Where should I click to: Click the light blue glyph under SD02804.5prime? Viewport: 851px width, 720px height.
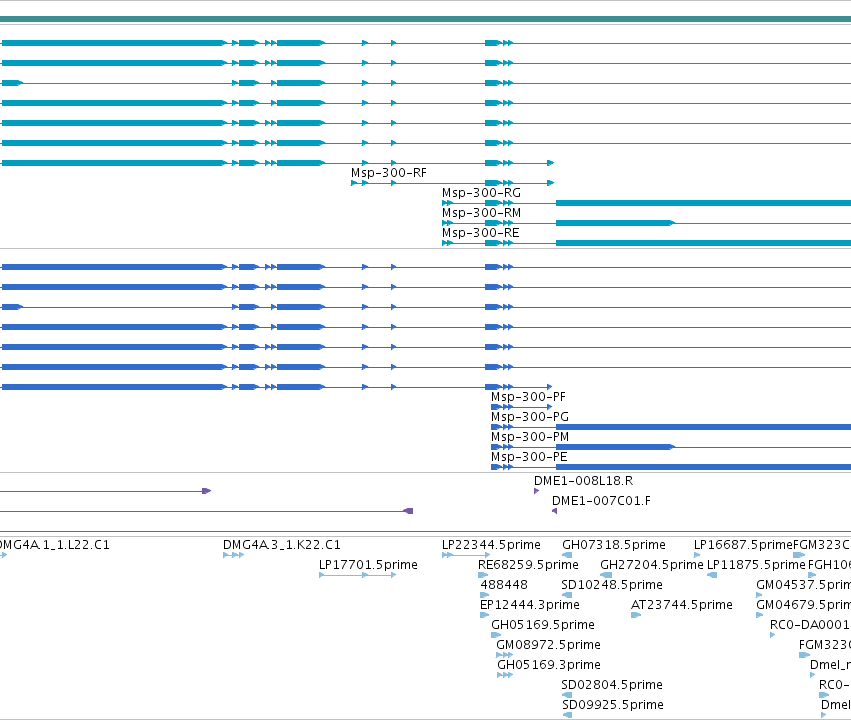click(x=567, y=695)
